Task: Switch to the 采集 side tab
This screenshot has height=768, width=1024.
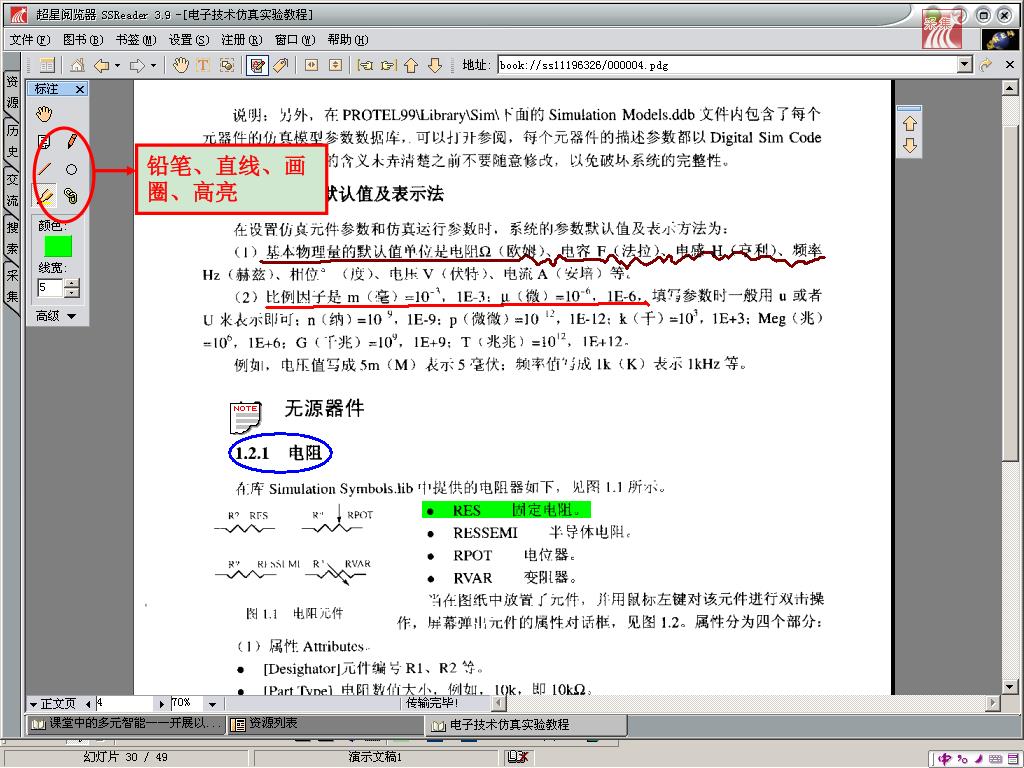Action: coord(12,285)
